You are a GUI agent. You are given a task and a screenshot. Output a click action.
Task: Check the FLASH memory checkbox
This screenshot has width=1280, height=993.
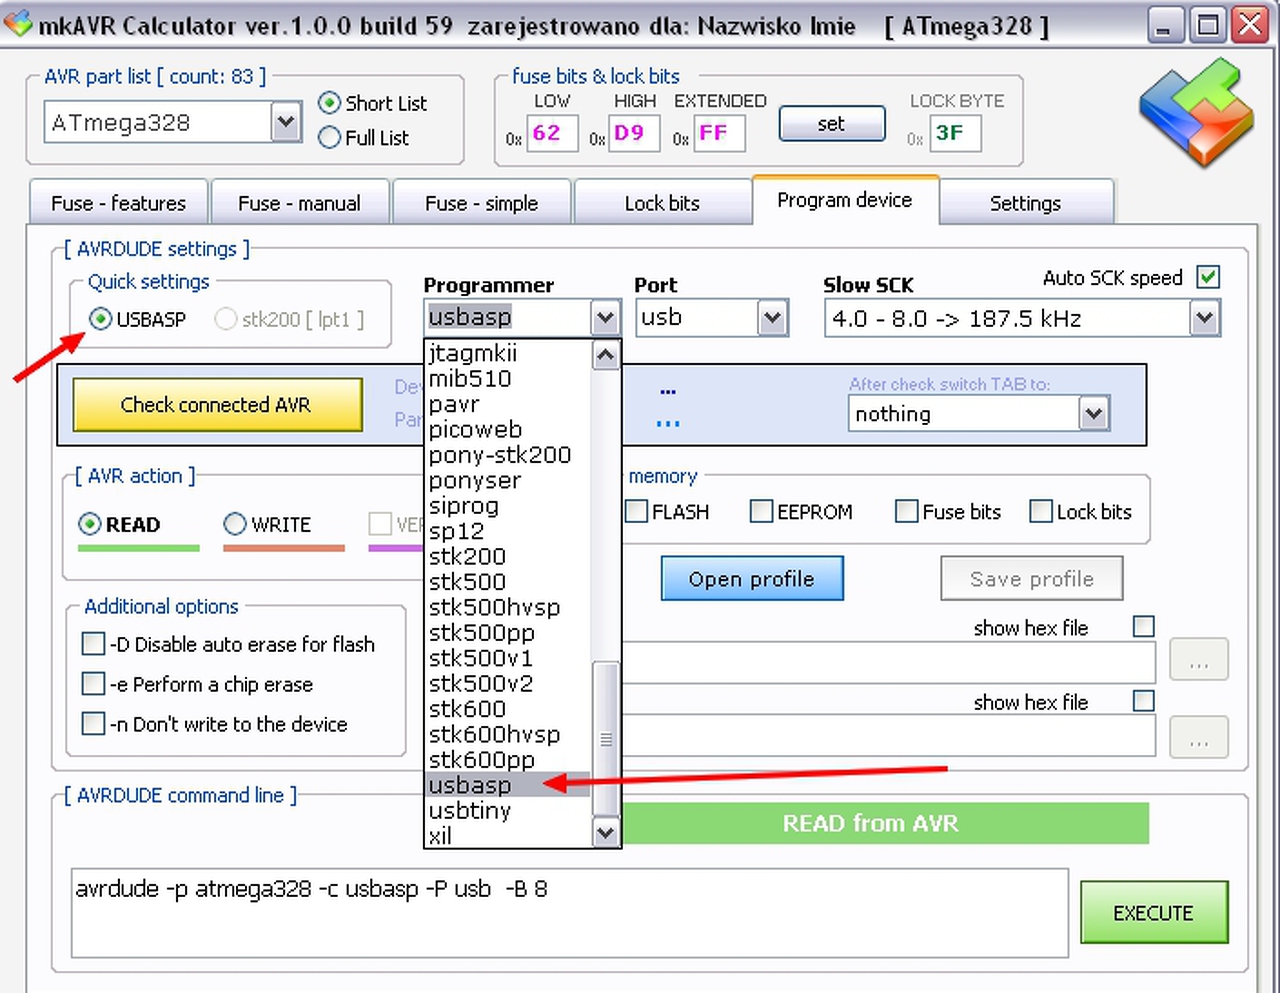click(636, 511)
